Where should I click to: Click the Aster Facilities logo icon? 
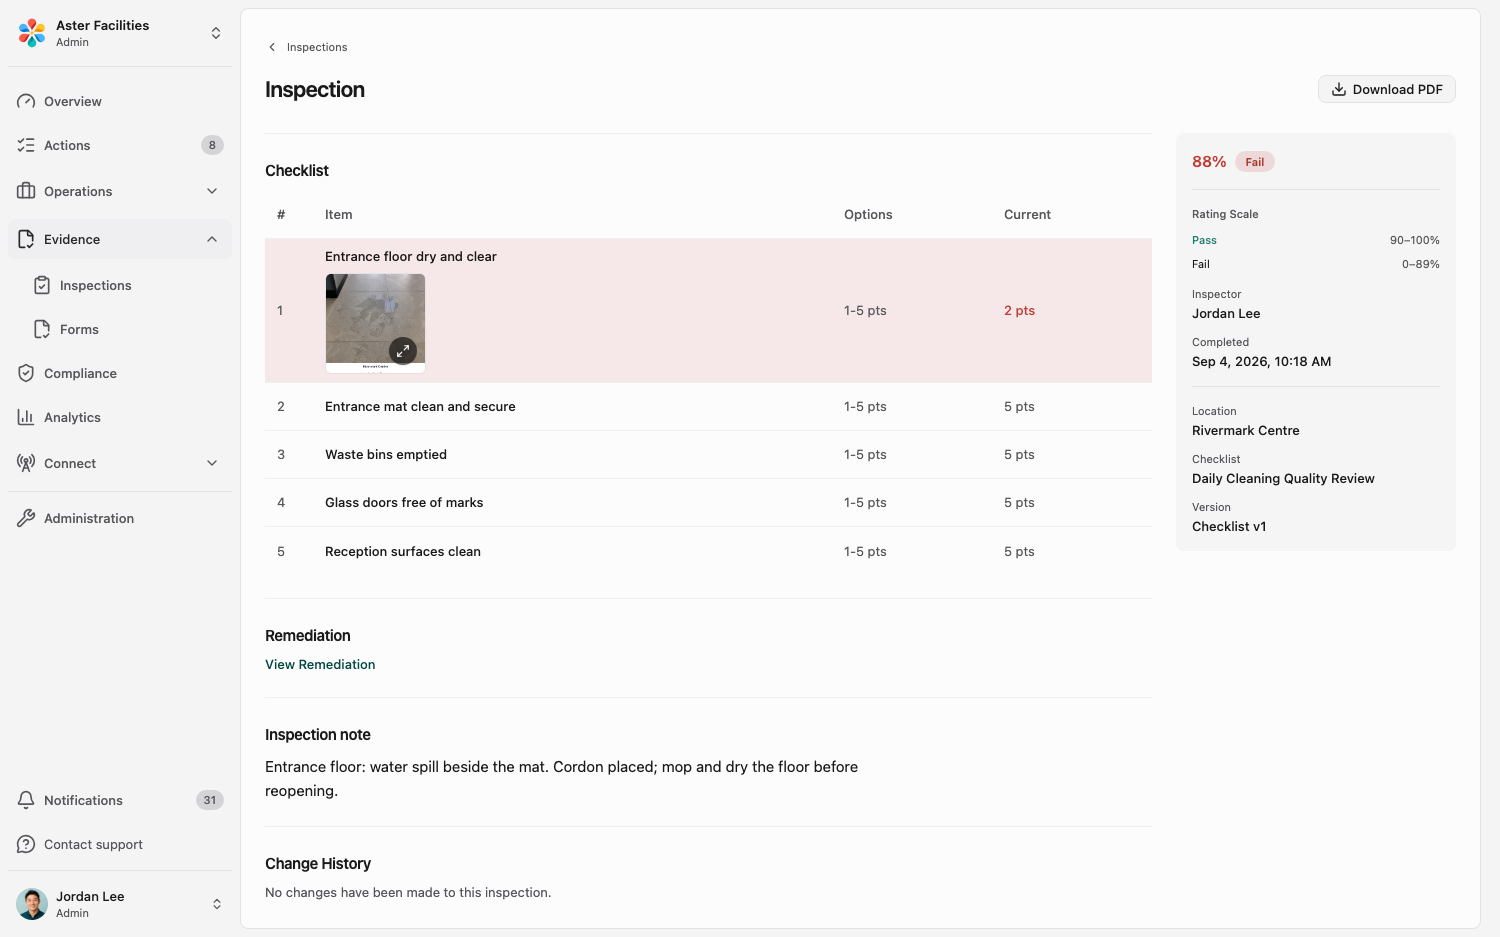click(x=32, y=33)
